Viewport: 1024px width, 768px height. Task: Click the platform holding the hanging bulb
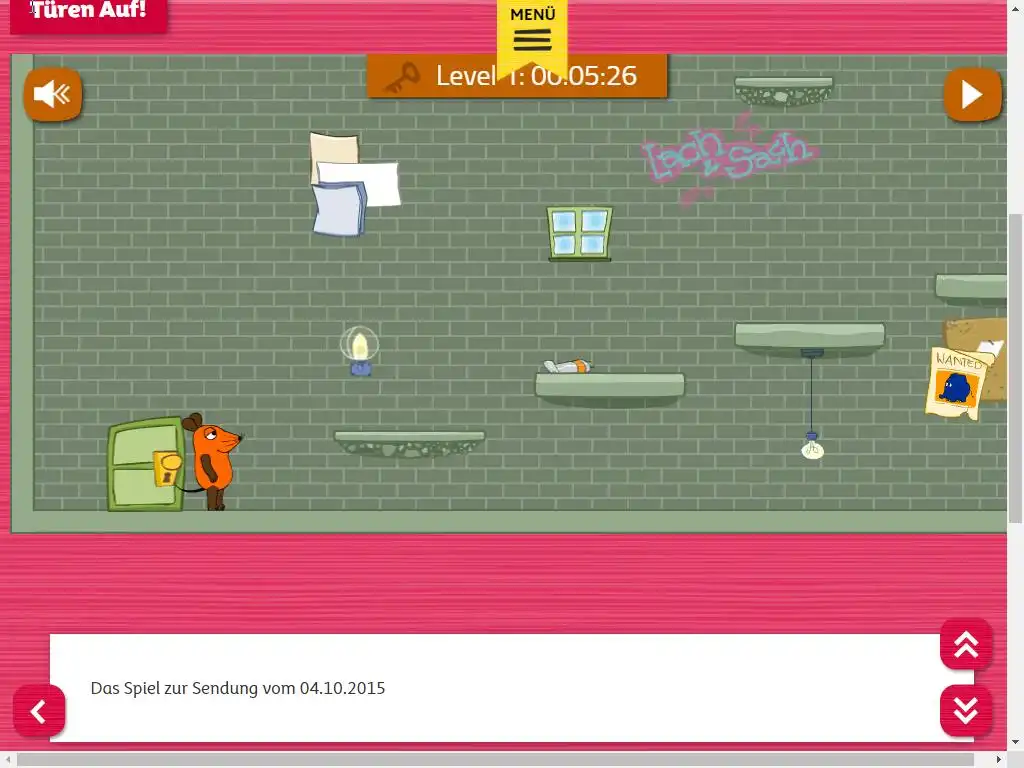click(810, 338)
